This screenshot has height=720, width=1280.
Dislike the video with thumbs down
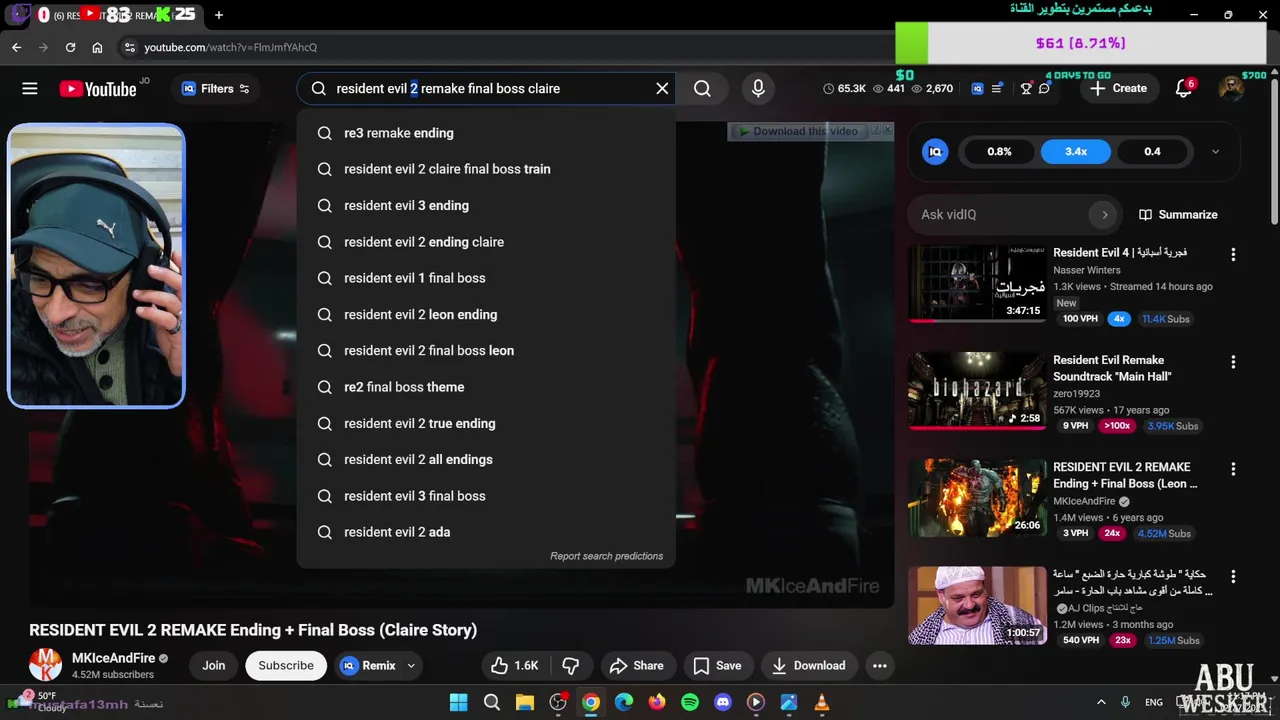571,666
